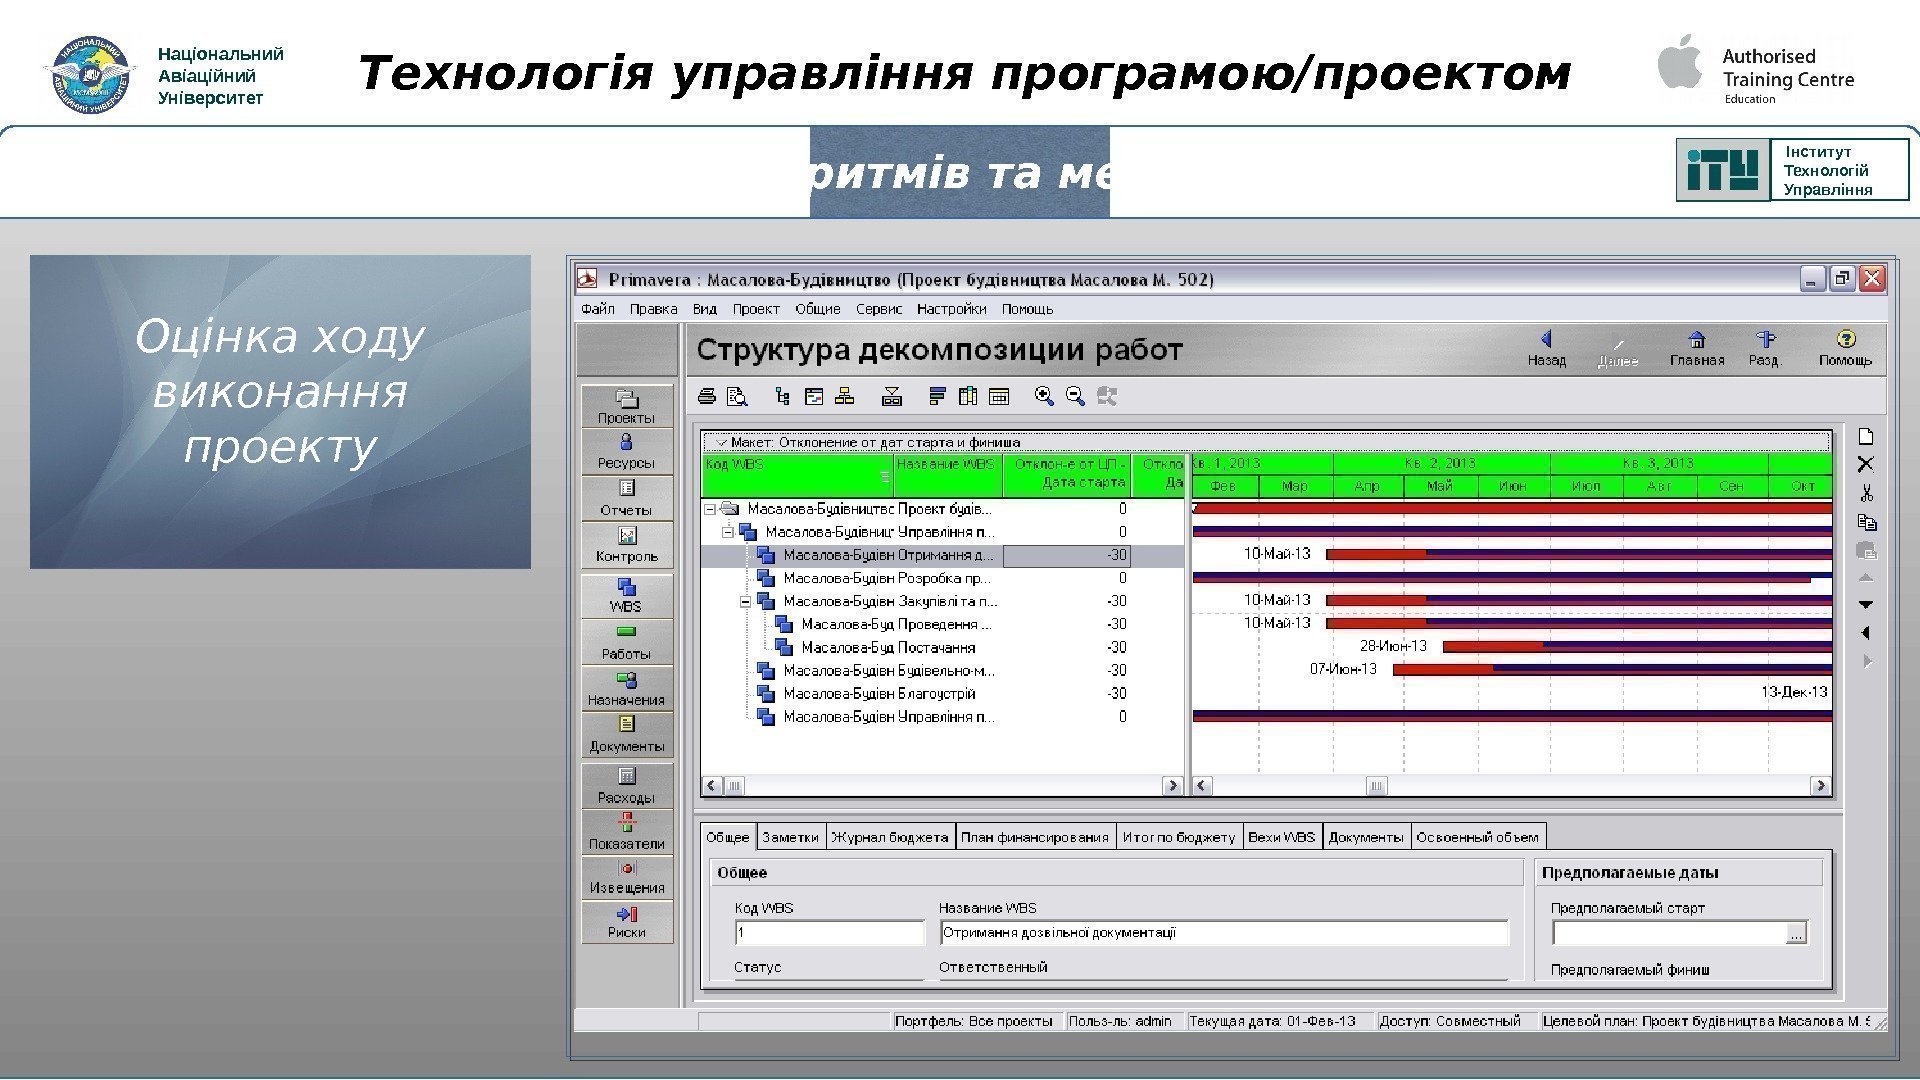Open the Ресурсы sidebar icon
The width and height of the screenshot is (1920, 1080).
pyautogui.click(x=626, y=450)
